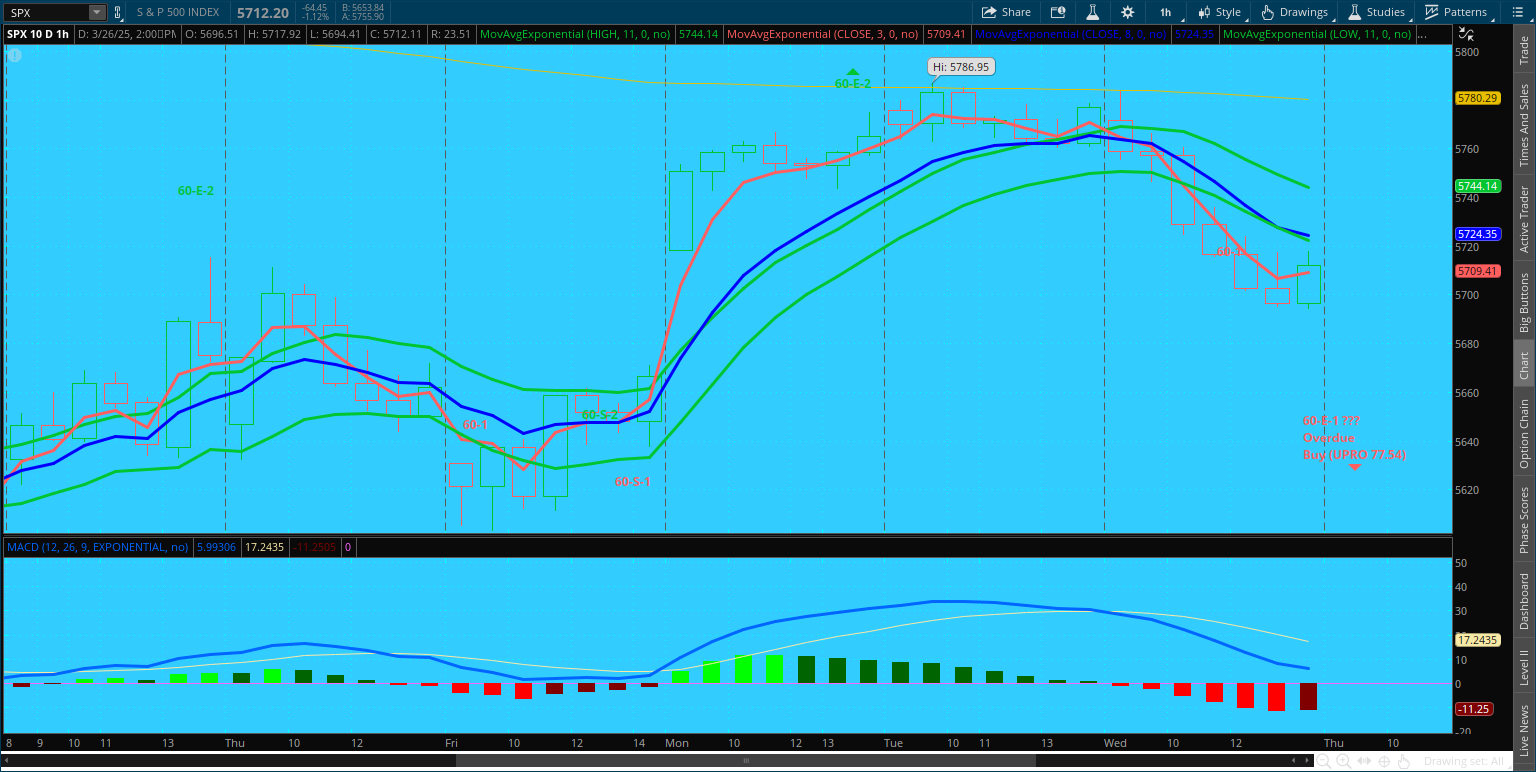
Task: Open the 1h timeframe dropdown
Action: tap(1165, 12)
